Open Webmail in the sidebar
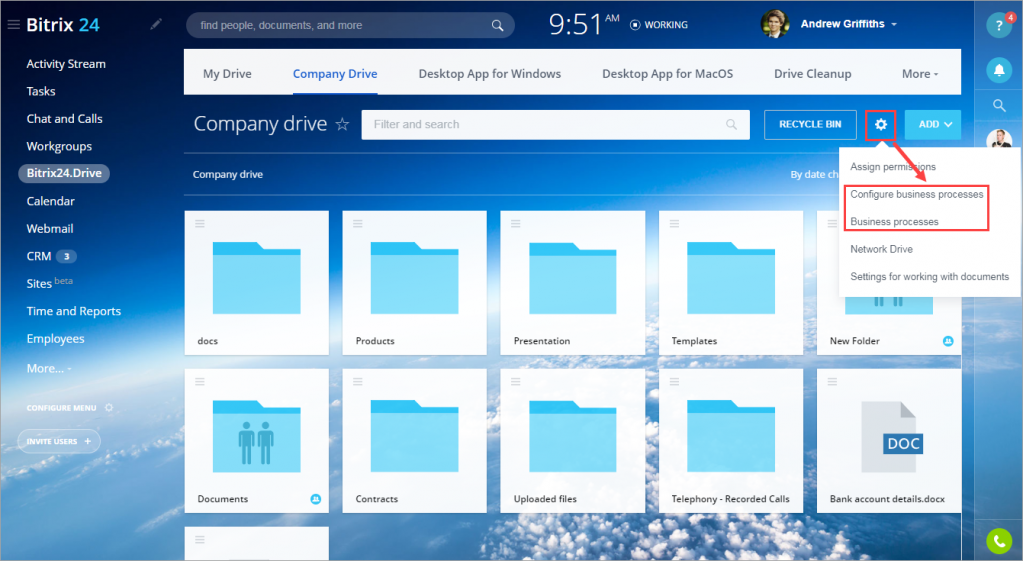The image size is (1023, 561). click(50, 228)
